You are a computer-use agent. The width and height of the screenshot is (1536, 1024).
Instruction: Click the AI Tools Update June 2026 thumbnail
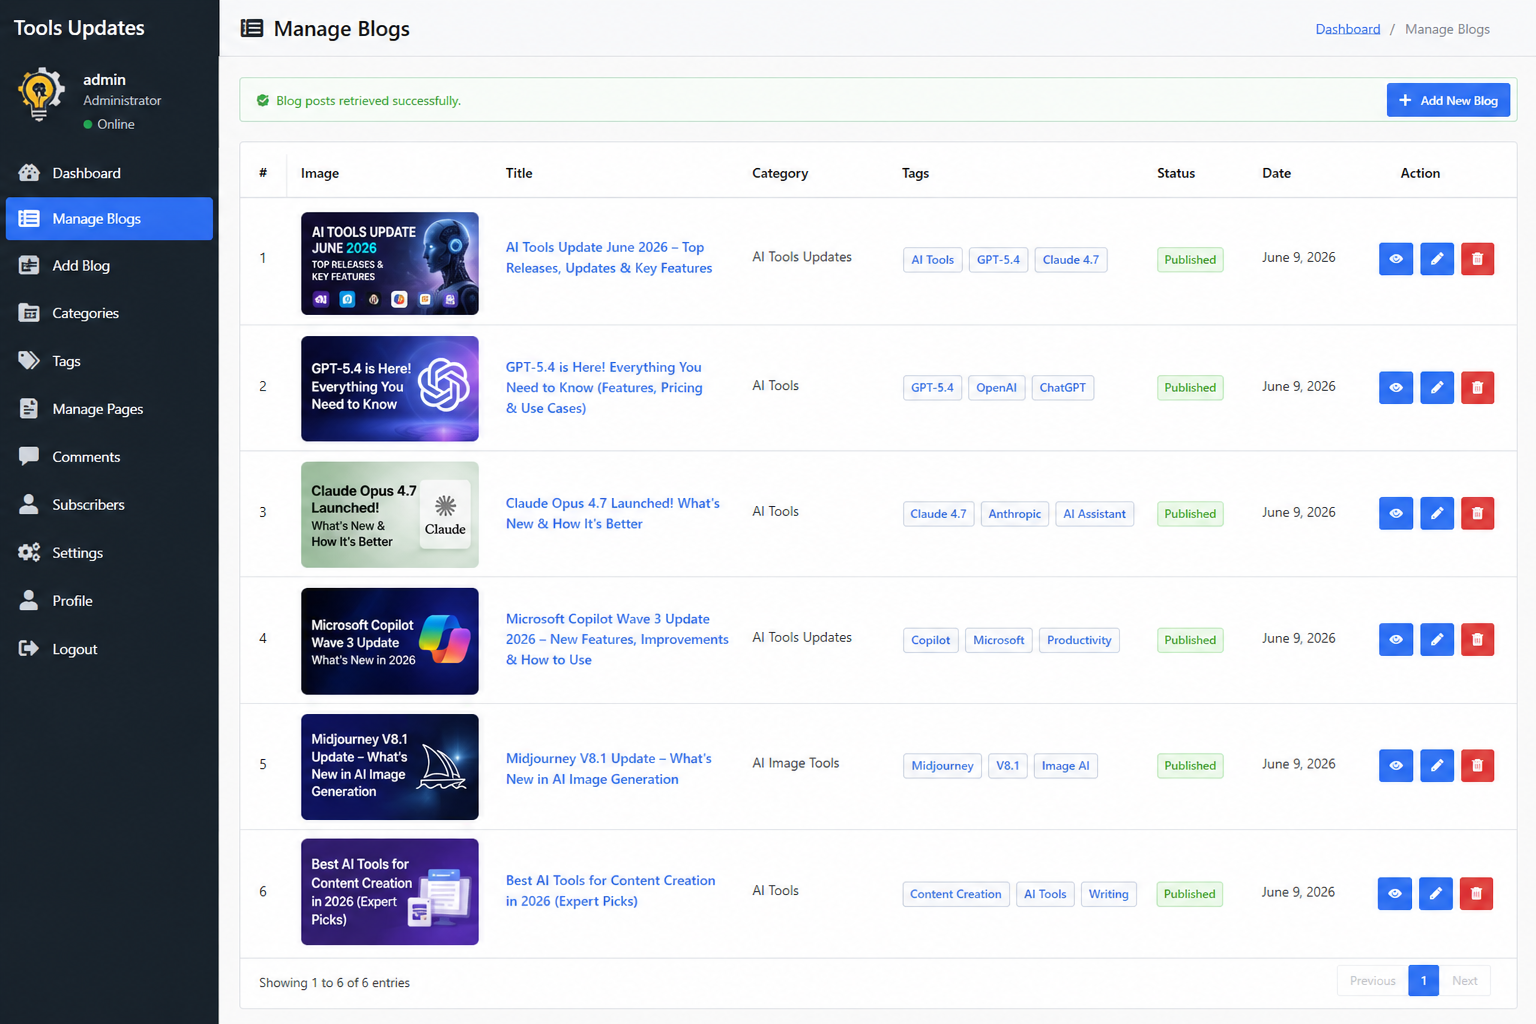click(390, 264)
